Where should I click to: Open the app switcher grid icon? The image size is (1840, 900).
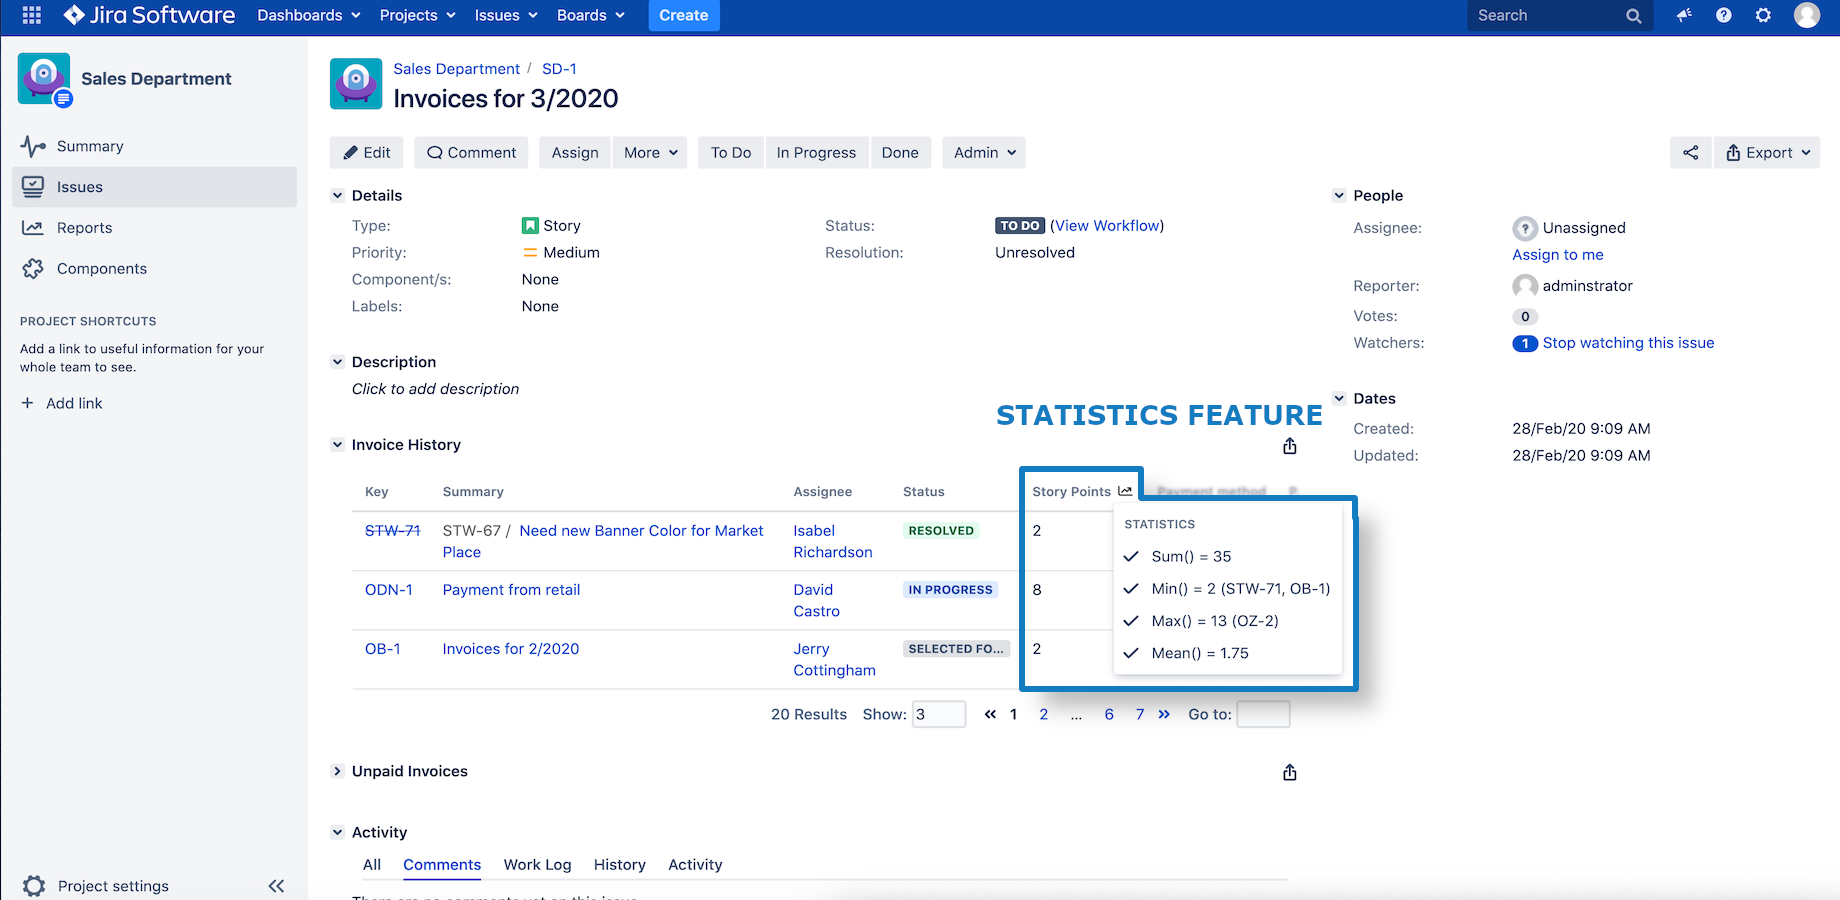pos(31,15)
